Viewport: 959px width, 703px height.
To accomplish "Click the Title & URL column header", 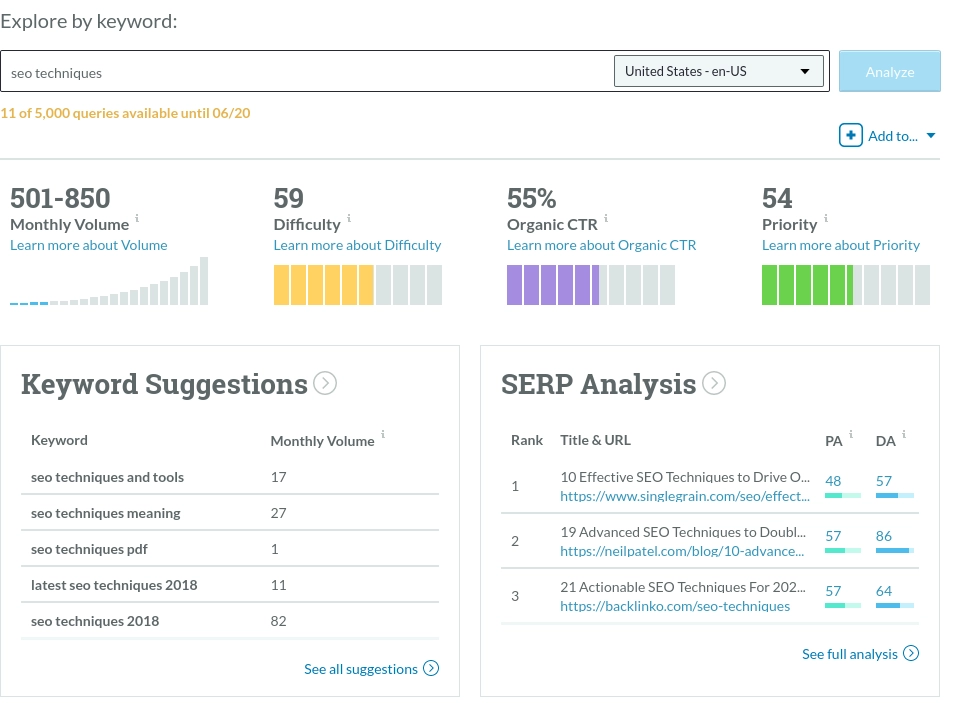I will 595,441.
